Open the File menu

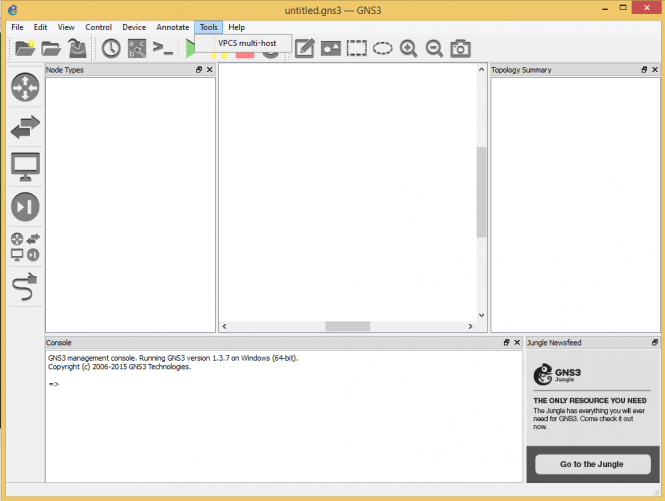click(x=17, y=27)
